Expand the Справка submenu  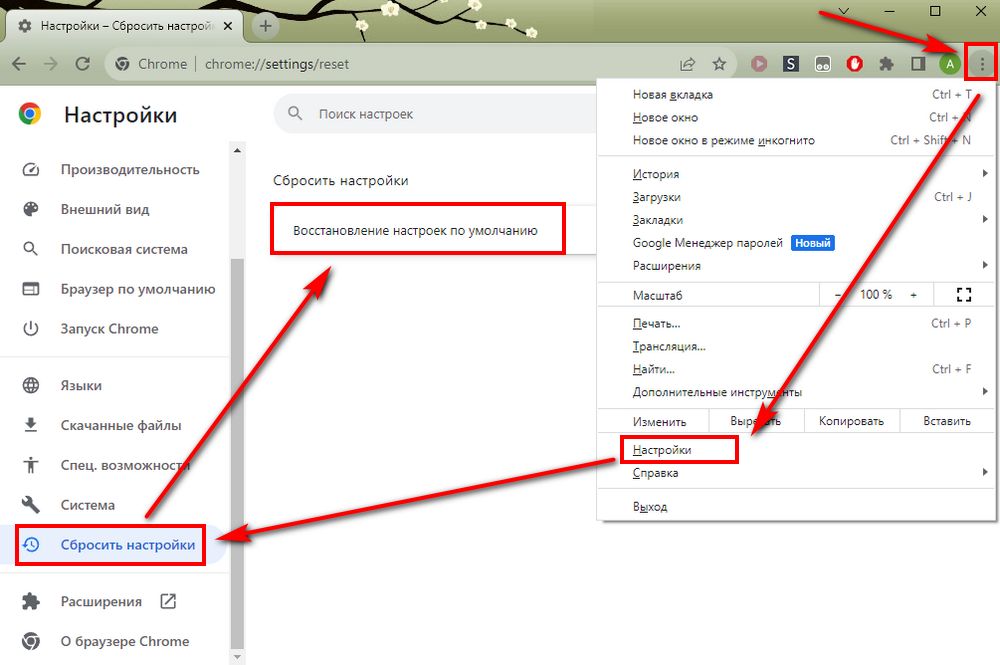tap(796, 473)
